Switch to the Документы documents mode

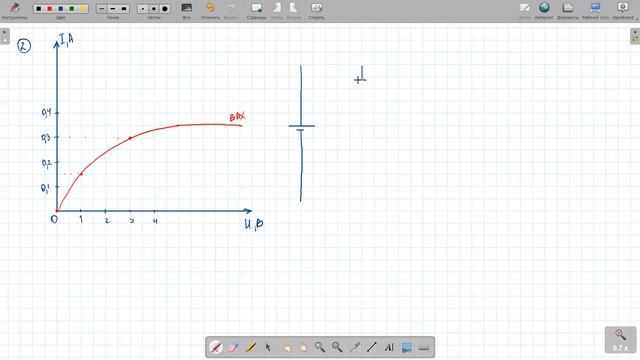pyautogui.click(x=568, y=7)
